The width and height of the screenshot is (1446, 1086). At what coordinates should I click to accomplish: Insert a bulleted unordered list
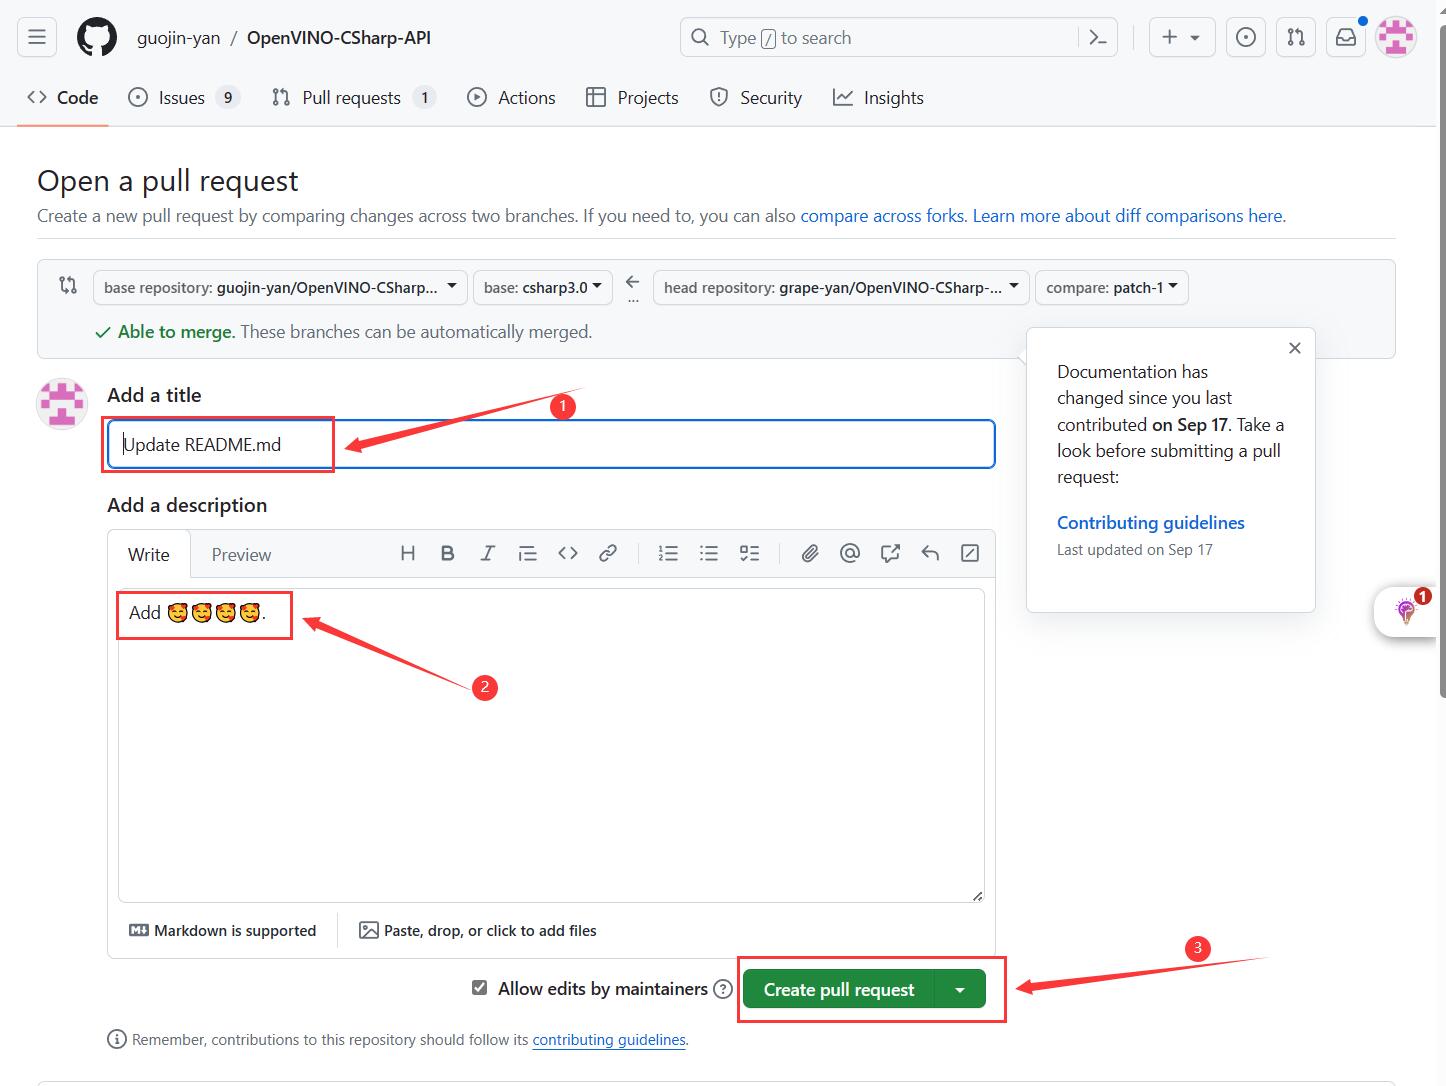(x=709, y=553)
